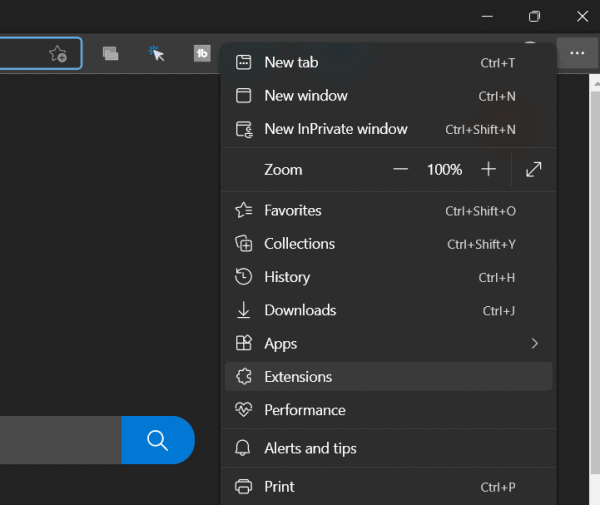Open a New tab from the menu
600x505 pixels.
pyautogui.click(x=388, y=62)
